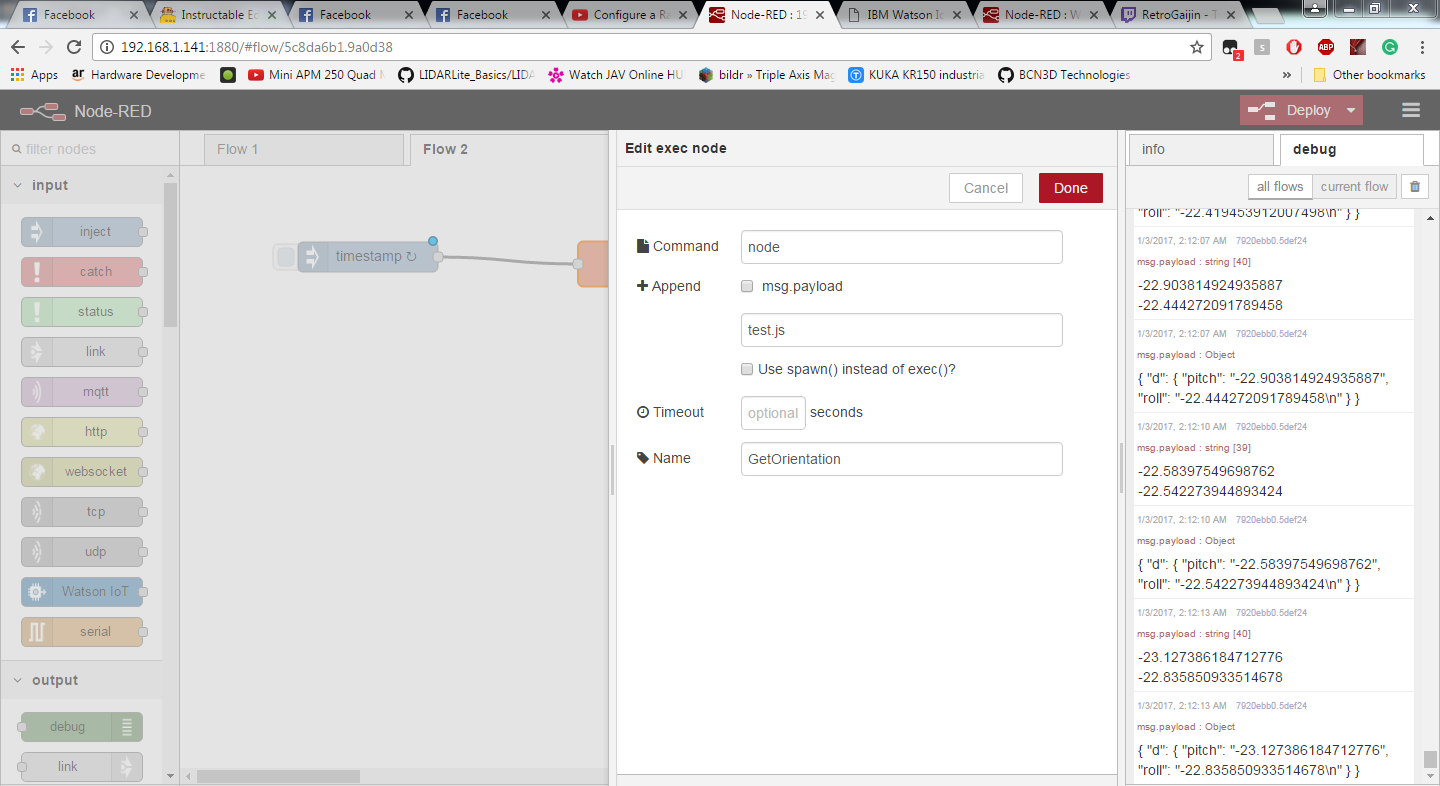
Task: Click the arguments field containing test.js
Action: coord(901,330)
